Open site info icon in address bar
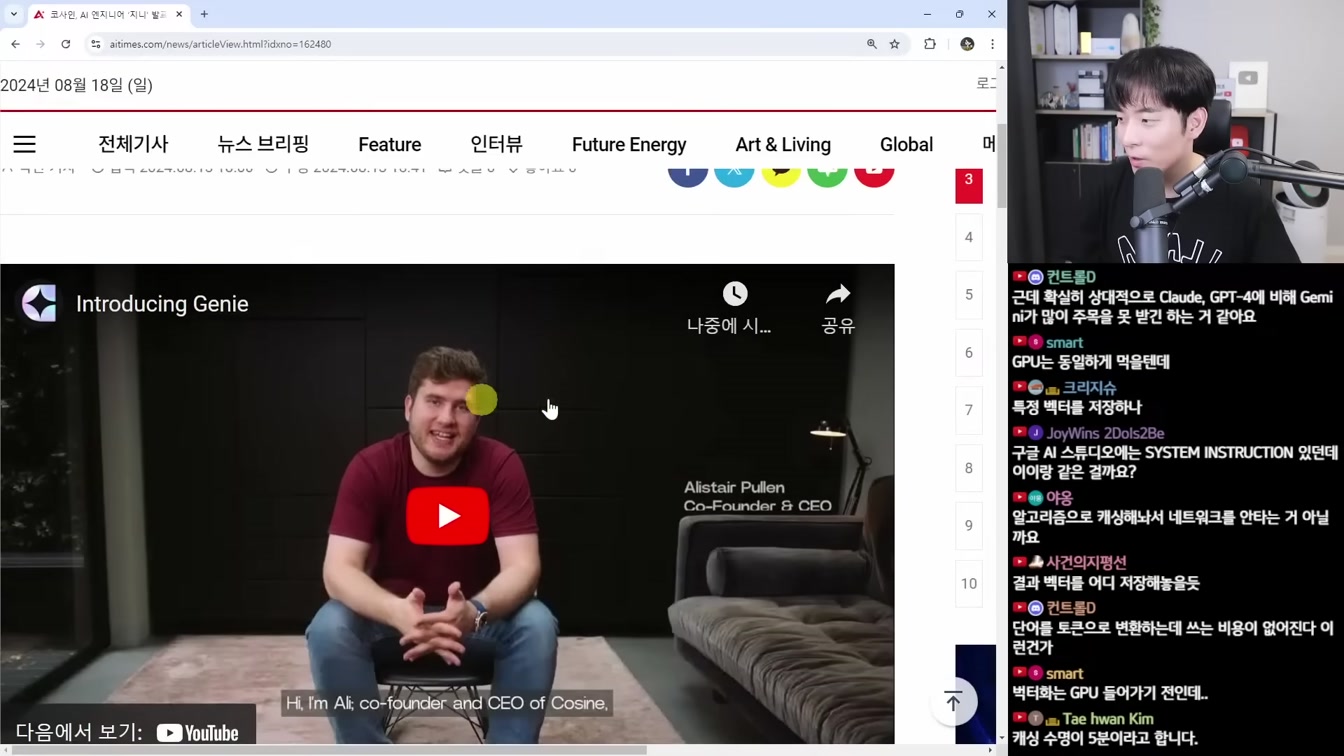Image resolution: width=1344 pixels, height=756 pixels. (x=96, y=44)
